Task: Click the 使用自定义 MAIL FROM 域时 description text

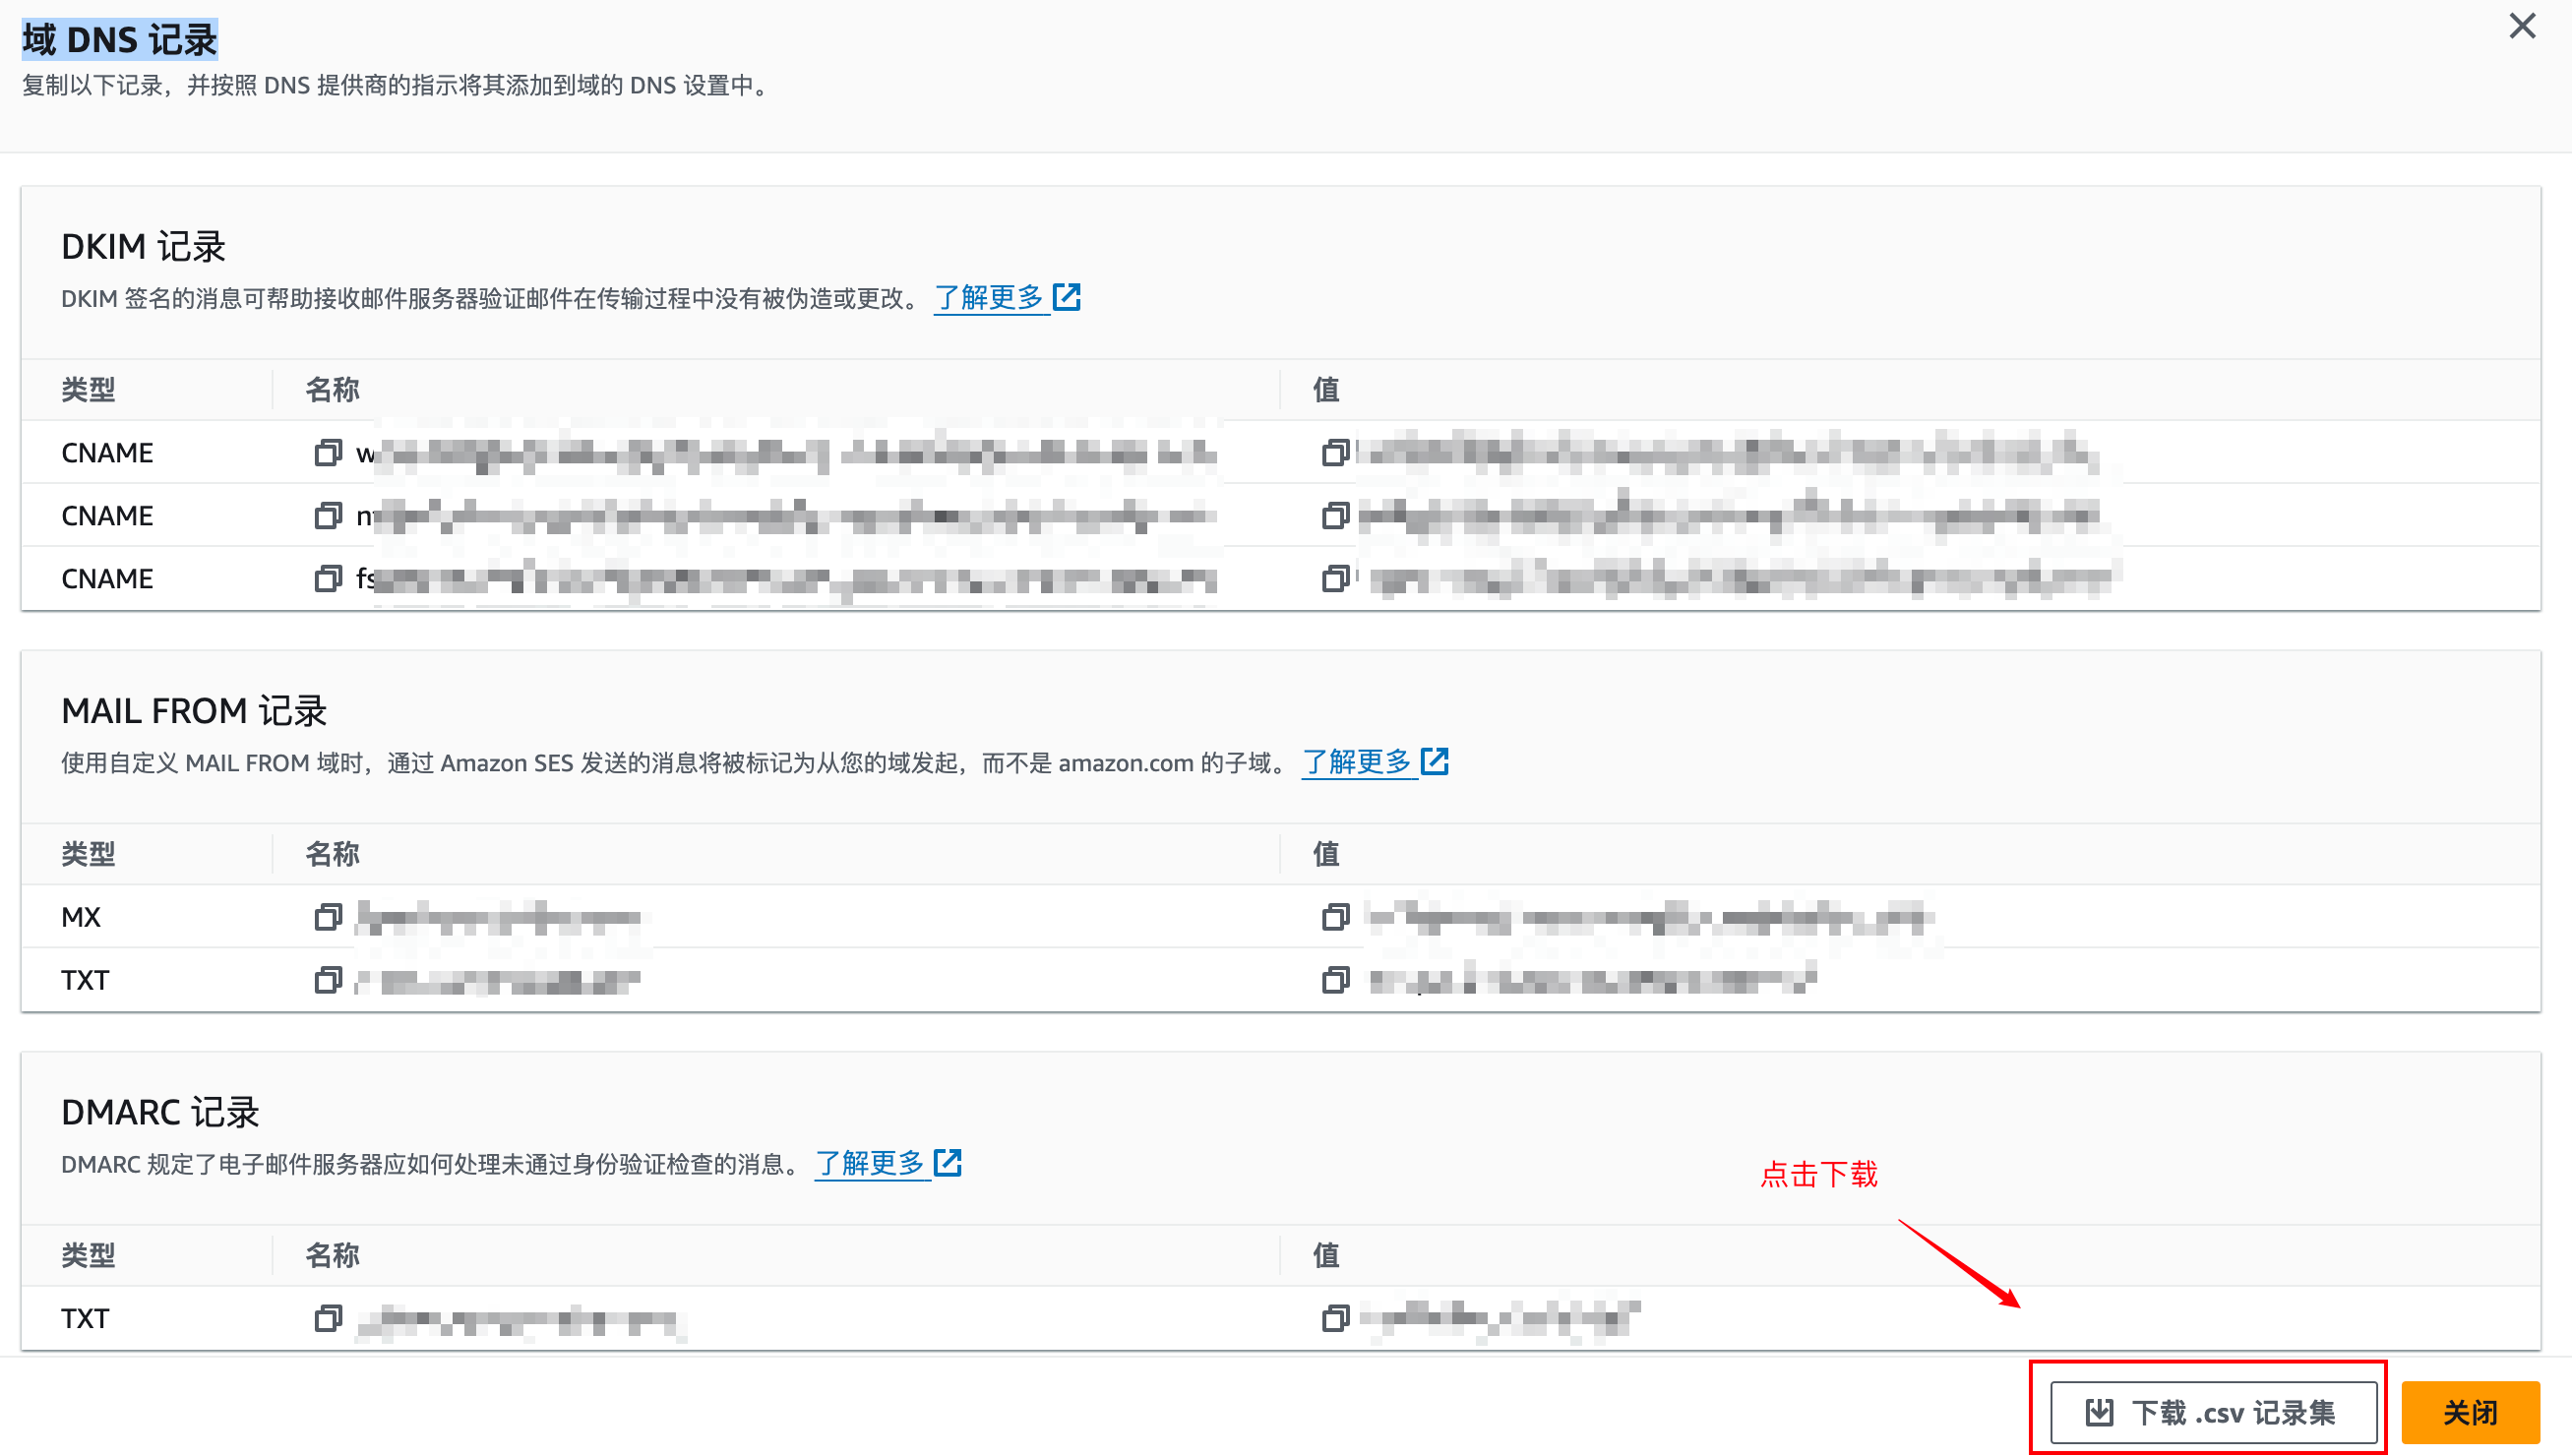Action: [x=676, y=764]
